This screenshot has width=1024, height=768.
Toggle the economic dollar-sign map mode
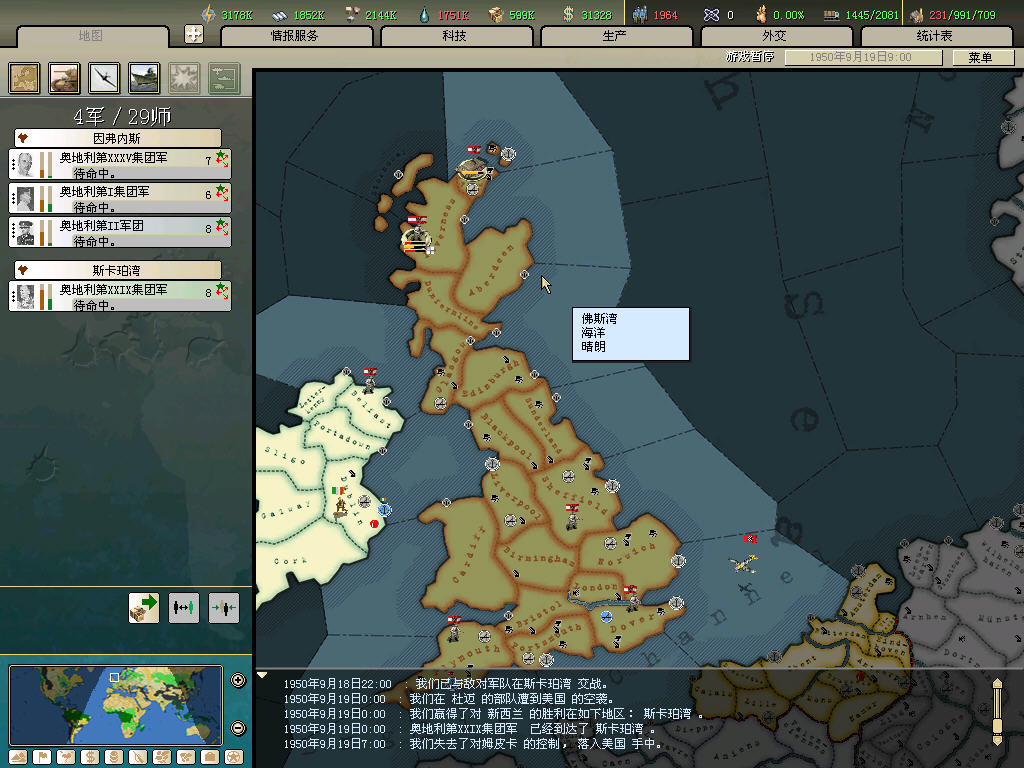click(89, 756)
